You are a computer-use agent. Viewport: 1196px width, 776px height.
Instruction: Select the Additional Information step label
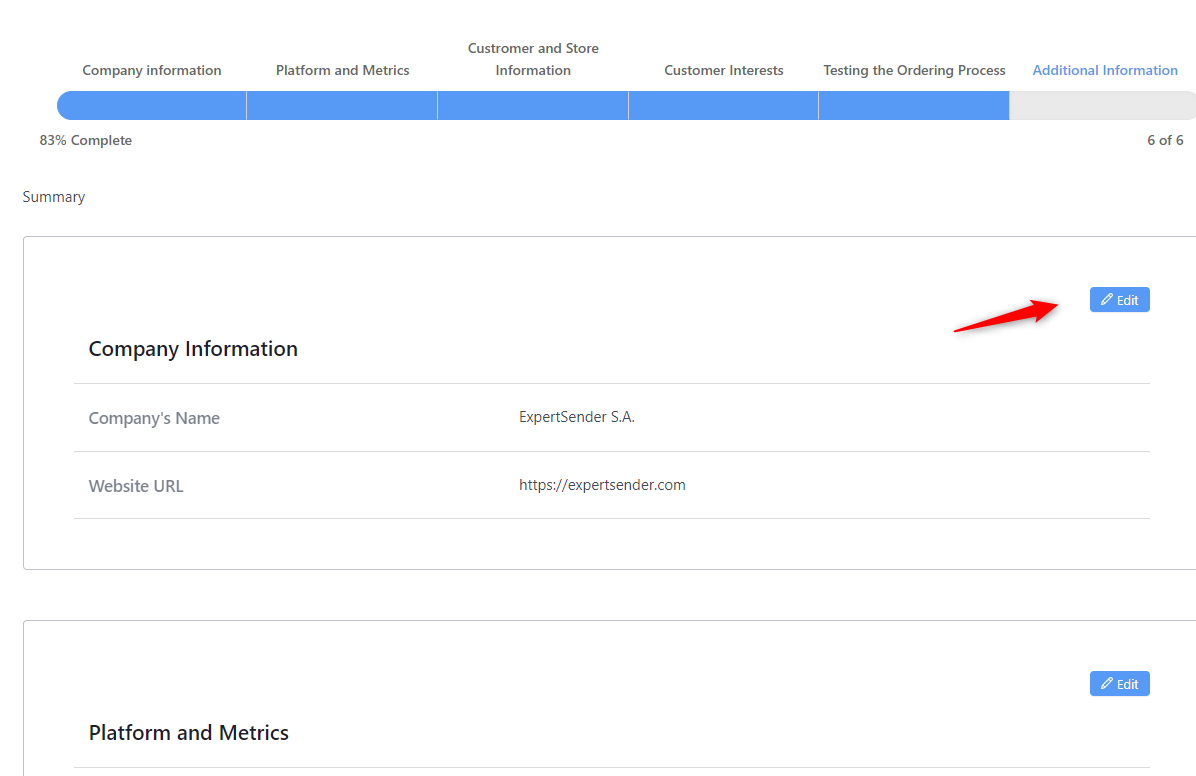coord(1105,71)
